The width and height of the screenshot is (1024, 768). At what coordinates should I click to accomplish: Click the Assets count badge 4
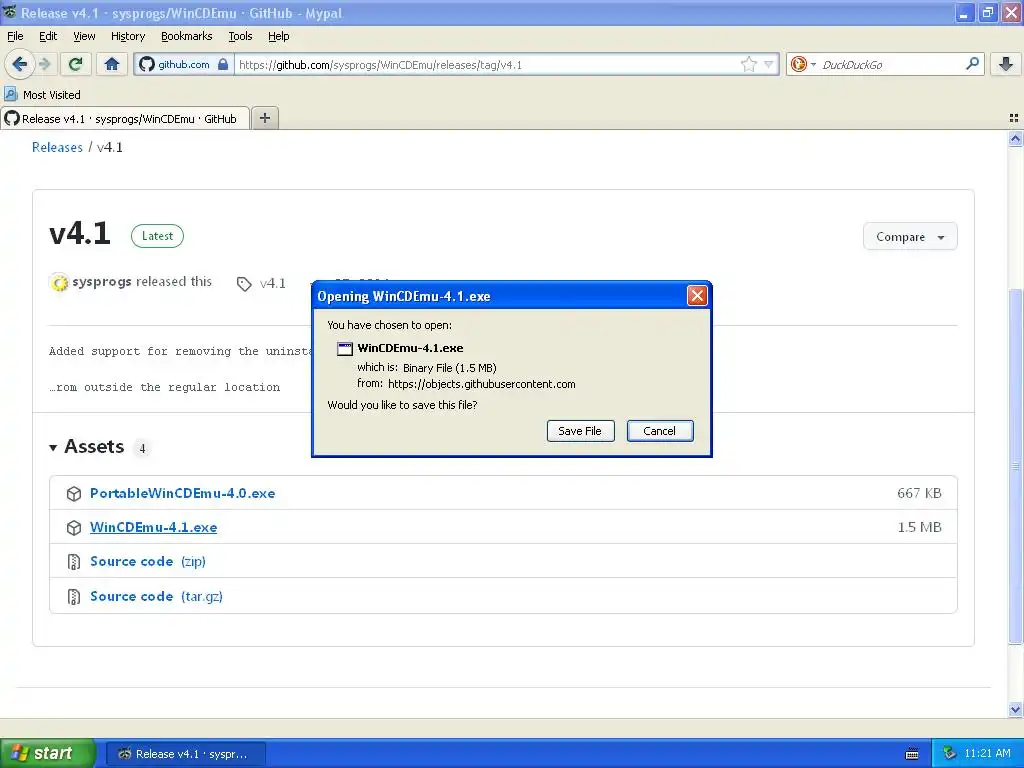tap(142, 448)
